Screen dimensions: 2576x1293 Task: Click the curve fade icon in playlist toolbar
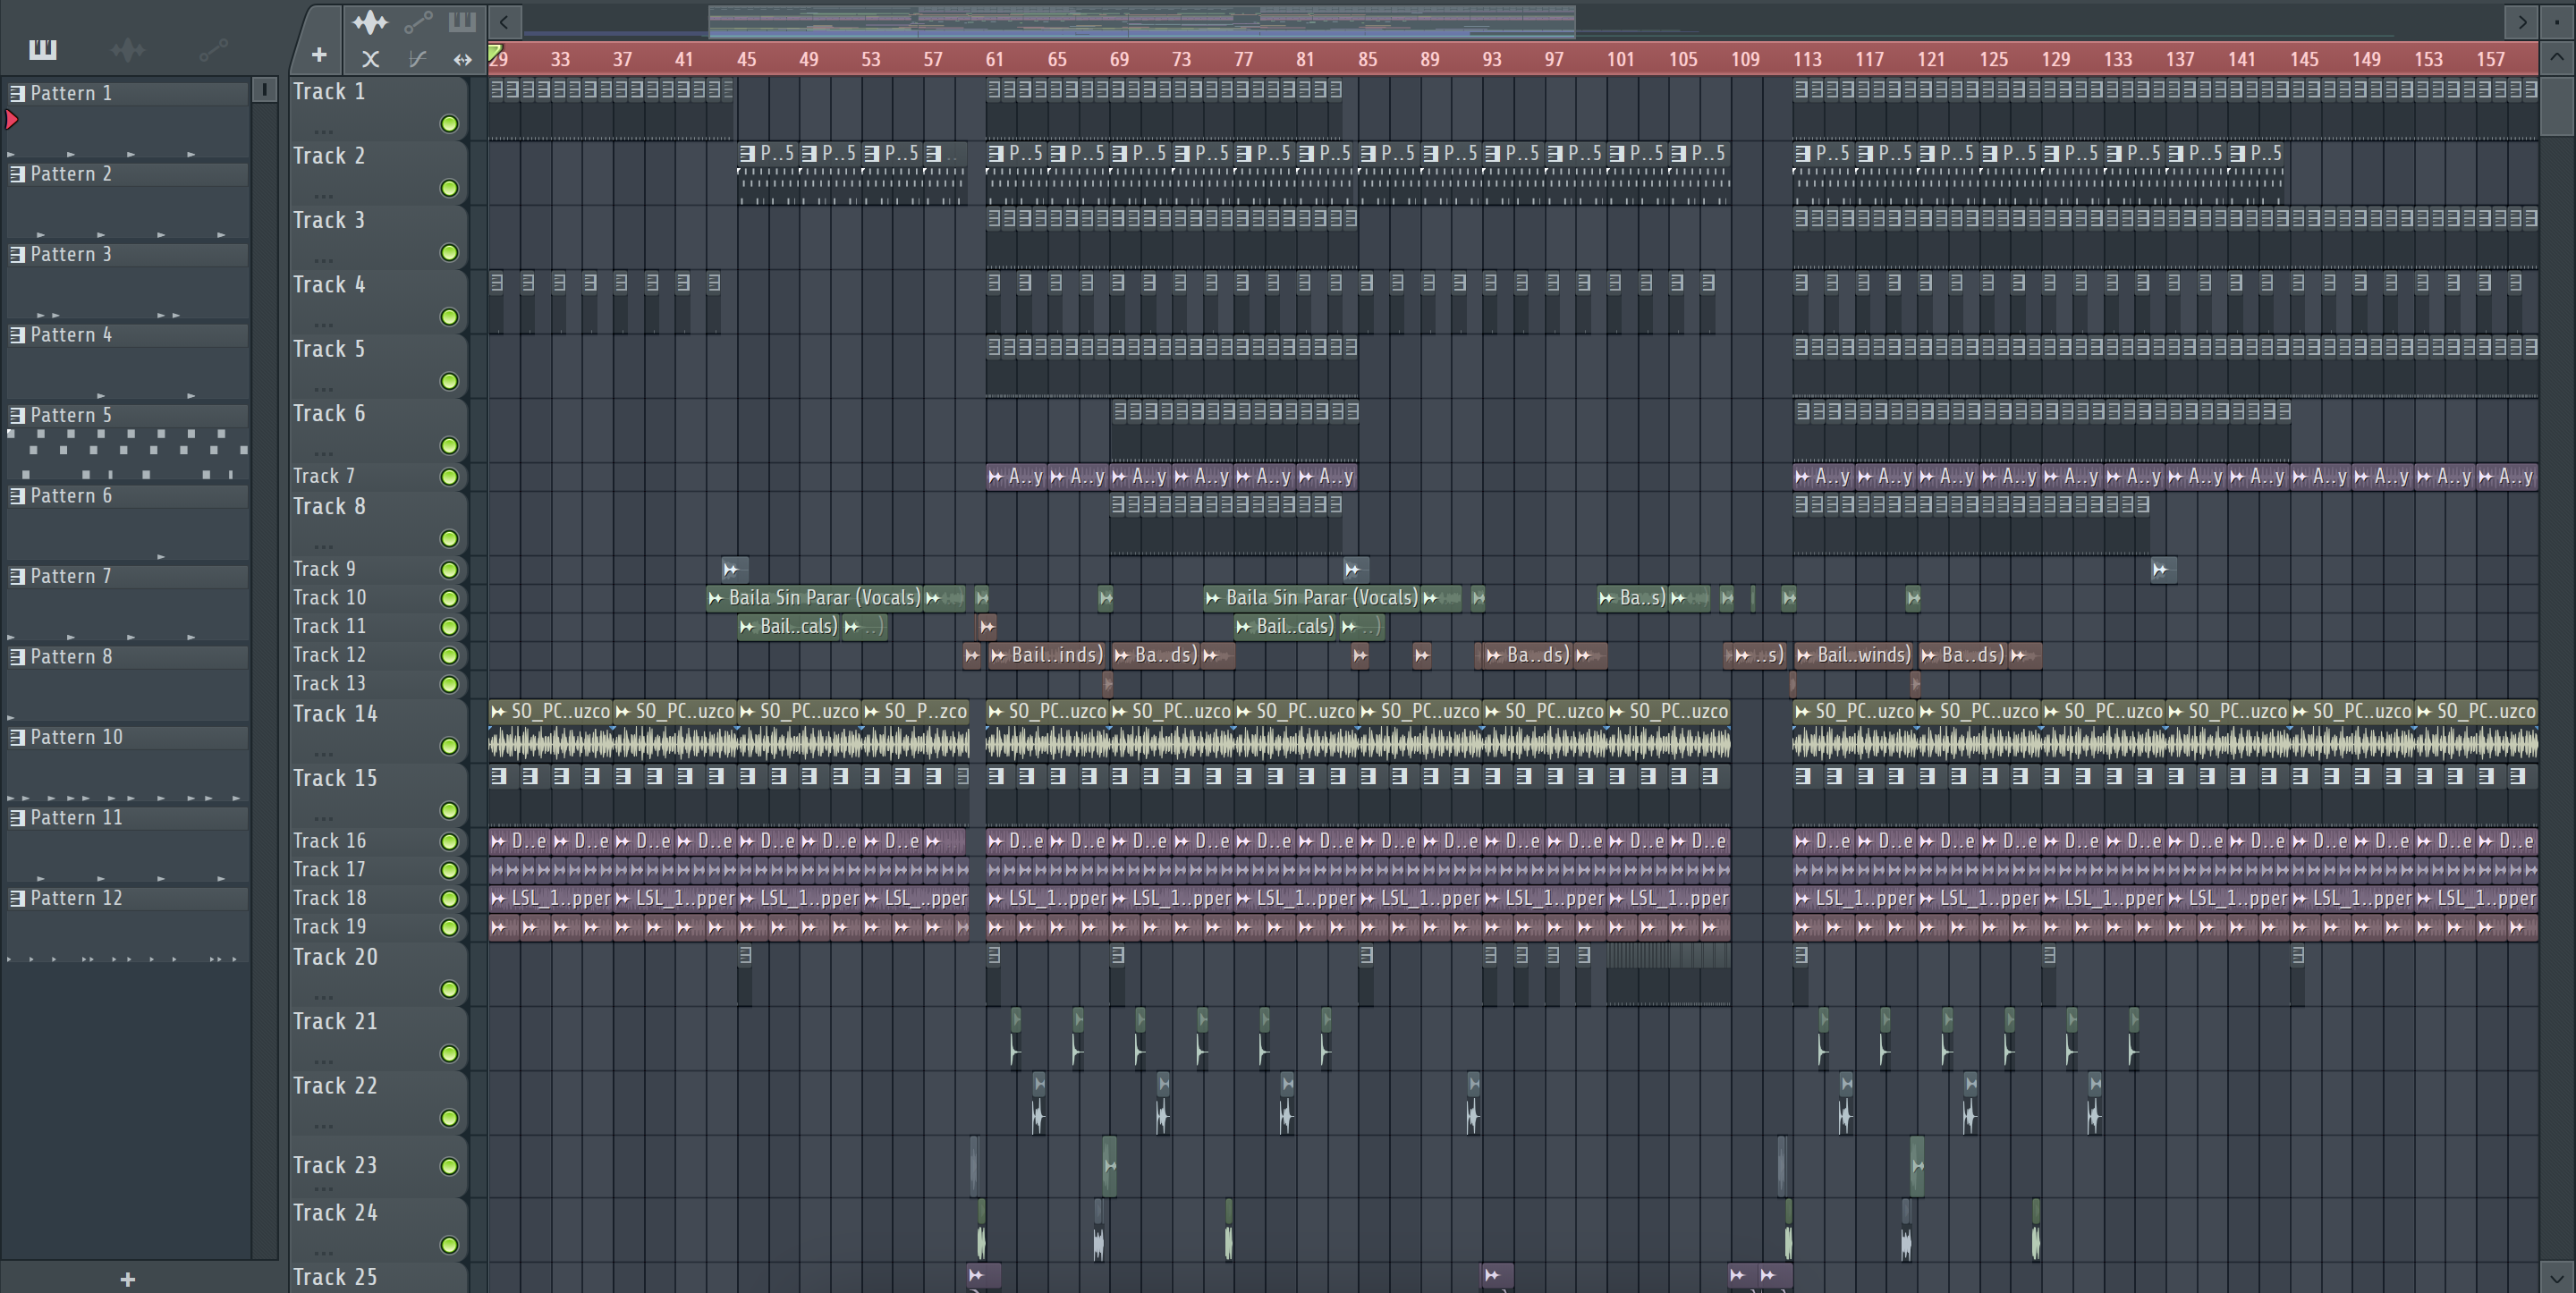(x=417, y=59)
